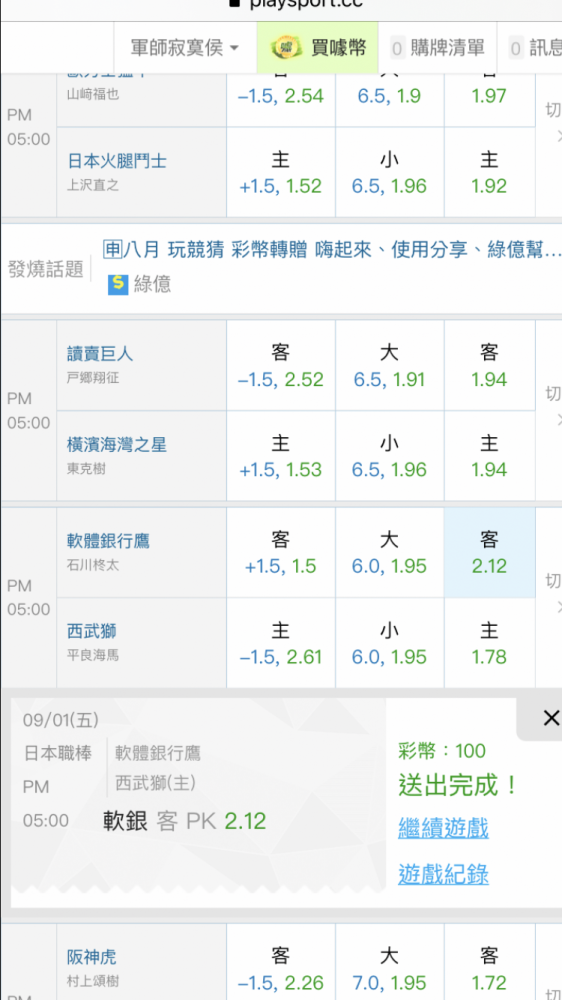This screenshot has height=1000, width=562.
Task: Select 大 6.5, 1.91 in 讀賣巨人 row
Action: pos(389,365)
